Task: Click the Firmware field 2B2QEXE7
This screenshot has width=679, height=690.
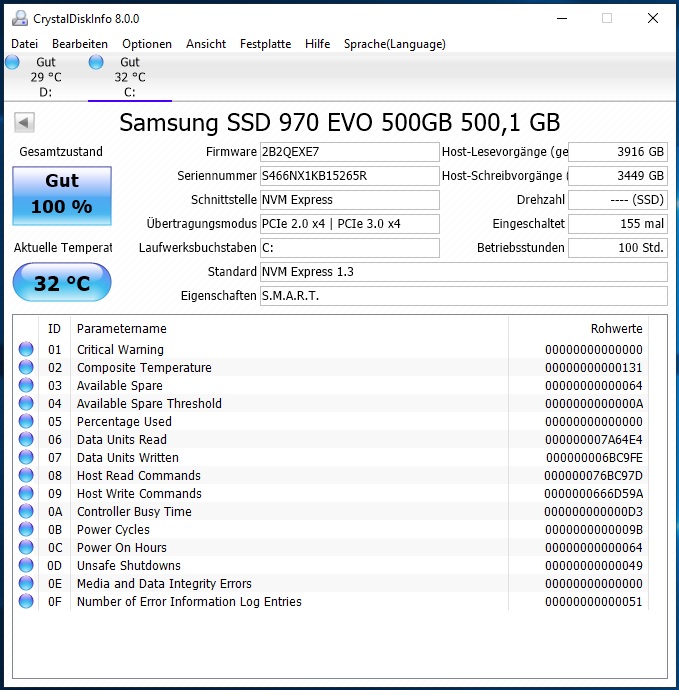Action: pyautogui.click(x=350, y=152)
